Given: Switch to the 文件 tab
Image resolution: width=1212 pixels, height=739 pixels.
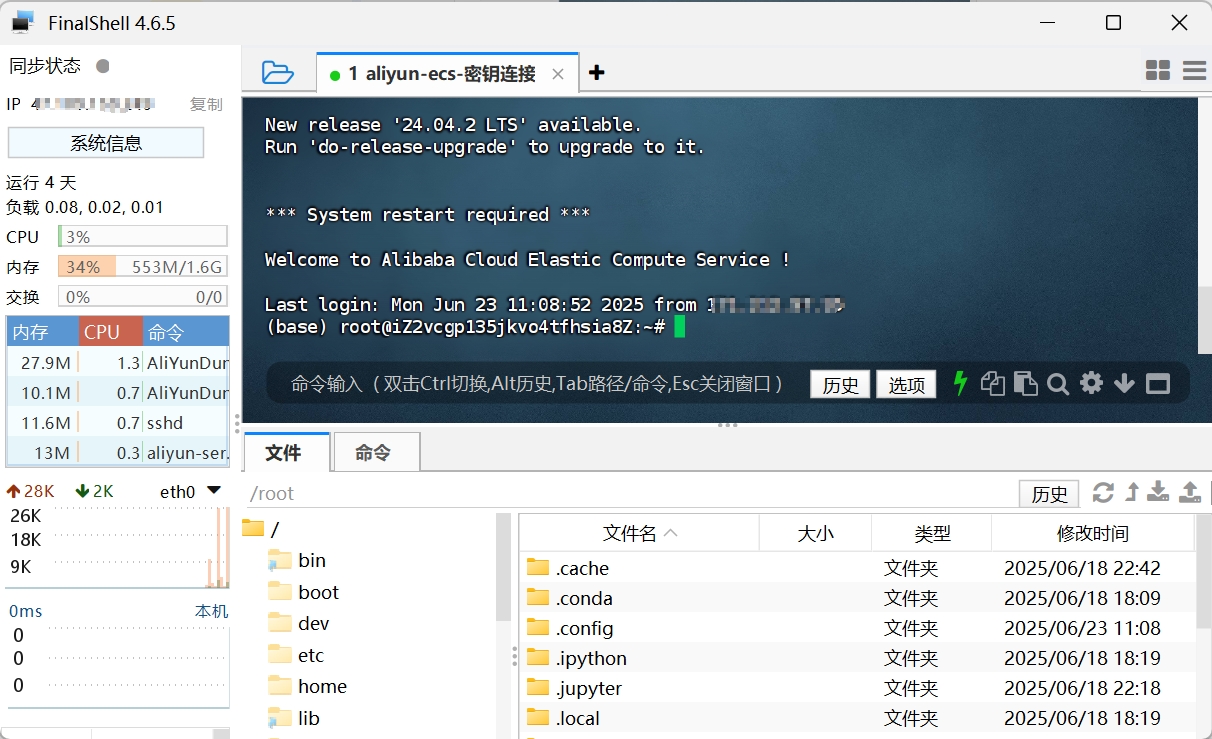Looking at the screenshot, I should pyautogui.click(x=287, y=452).
